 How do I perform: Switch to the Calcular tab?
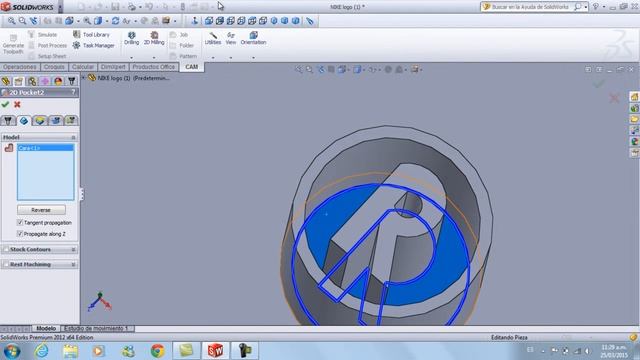[83, 67]
